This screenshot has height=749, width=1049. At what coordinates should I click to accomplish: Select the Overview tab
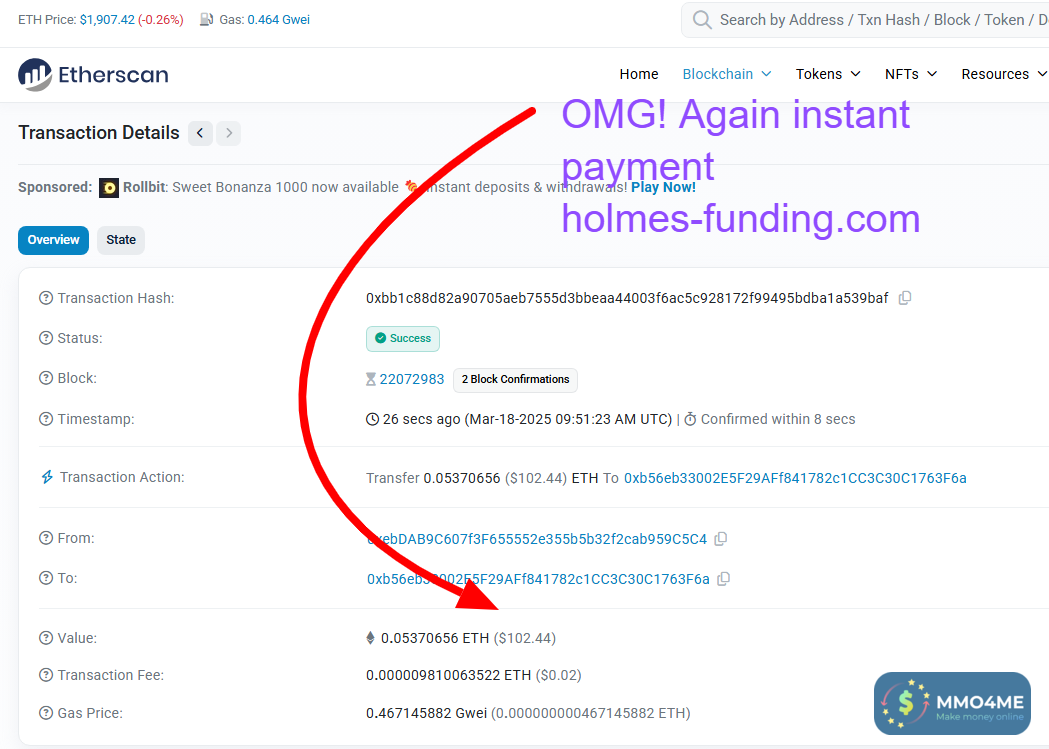54,240
